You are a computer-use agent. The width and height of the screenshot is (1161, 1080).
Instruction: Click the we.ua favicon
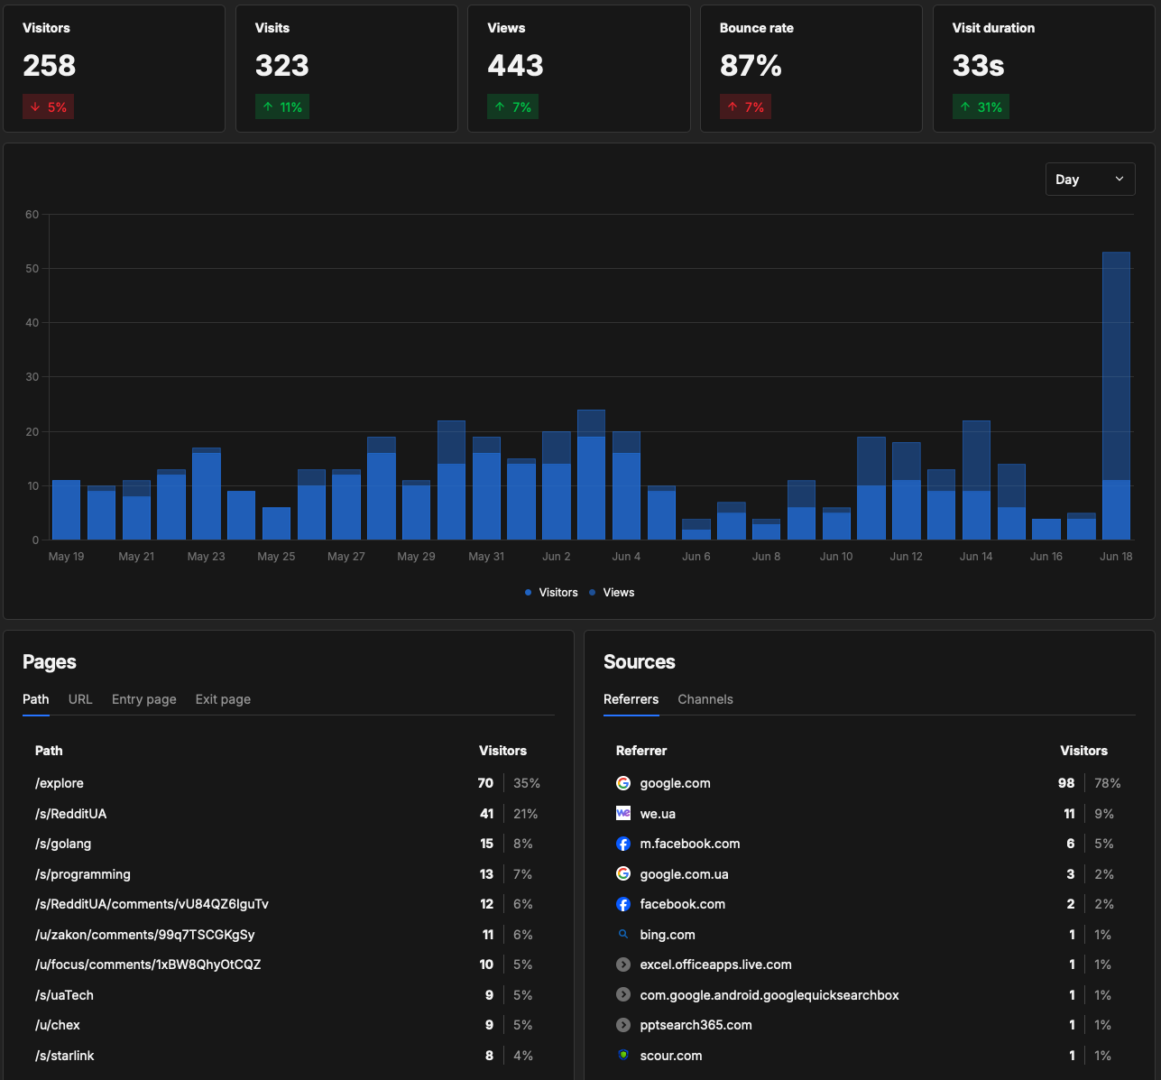click(623, 814)
